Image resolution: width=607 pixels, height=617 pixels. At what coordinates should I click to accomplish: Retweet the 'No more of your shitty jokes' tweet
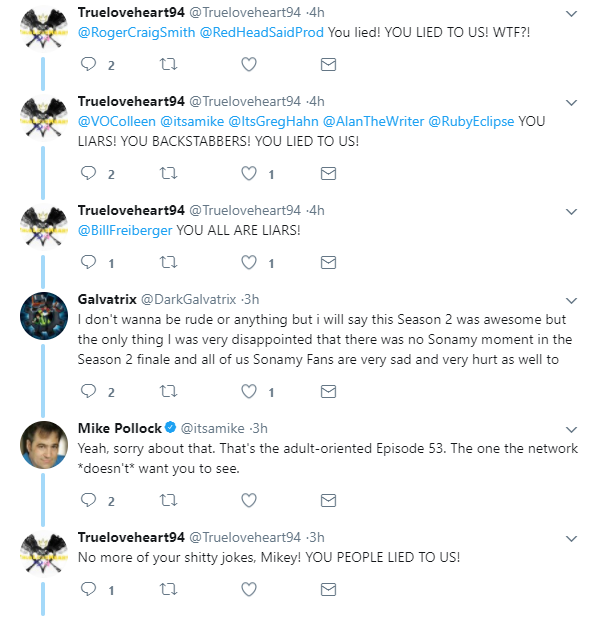click(x=168, y=589)
